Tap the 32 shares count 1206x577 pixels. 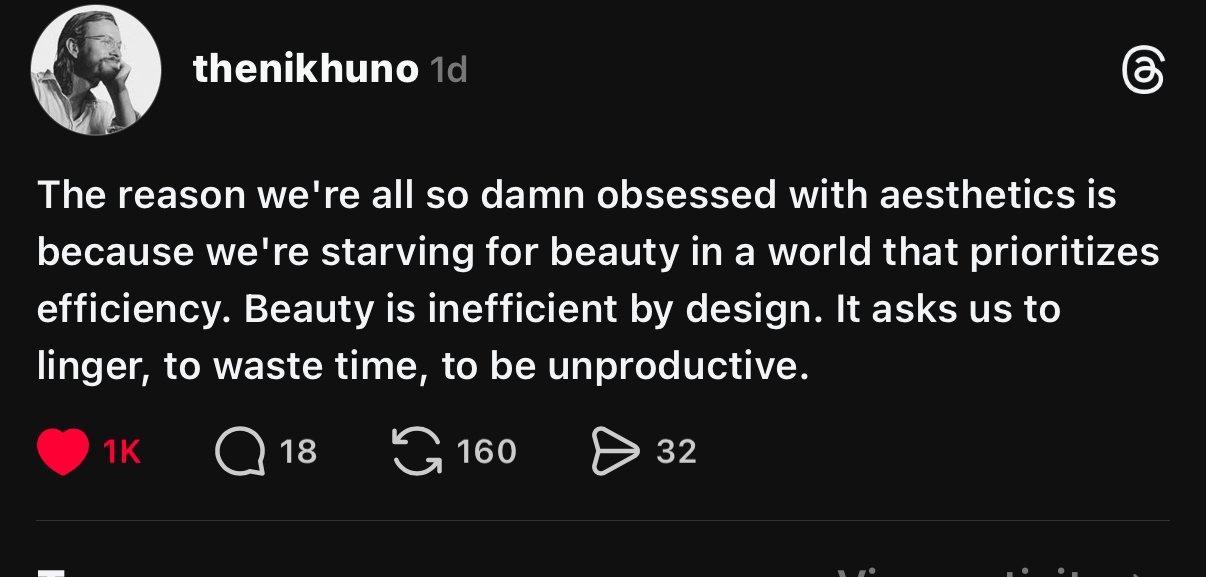click(x=676, y=453)
